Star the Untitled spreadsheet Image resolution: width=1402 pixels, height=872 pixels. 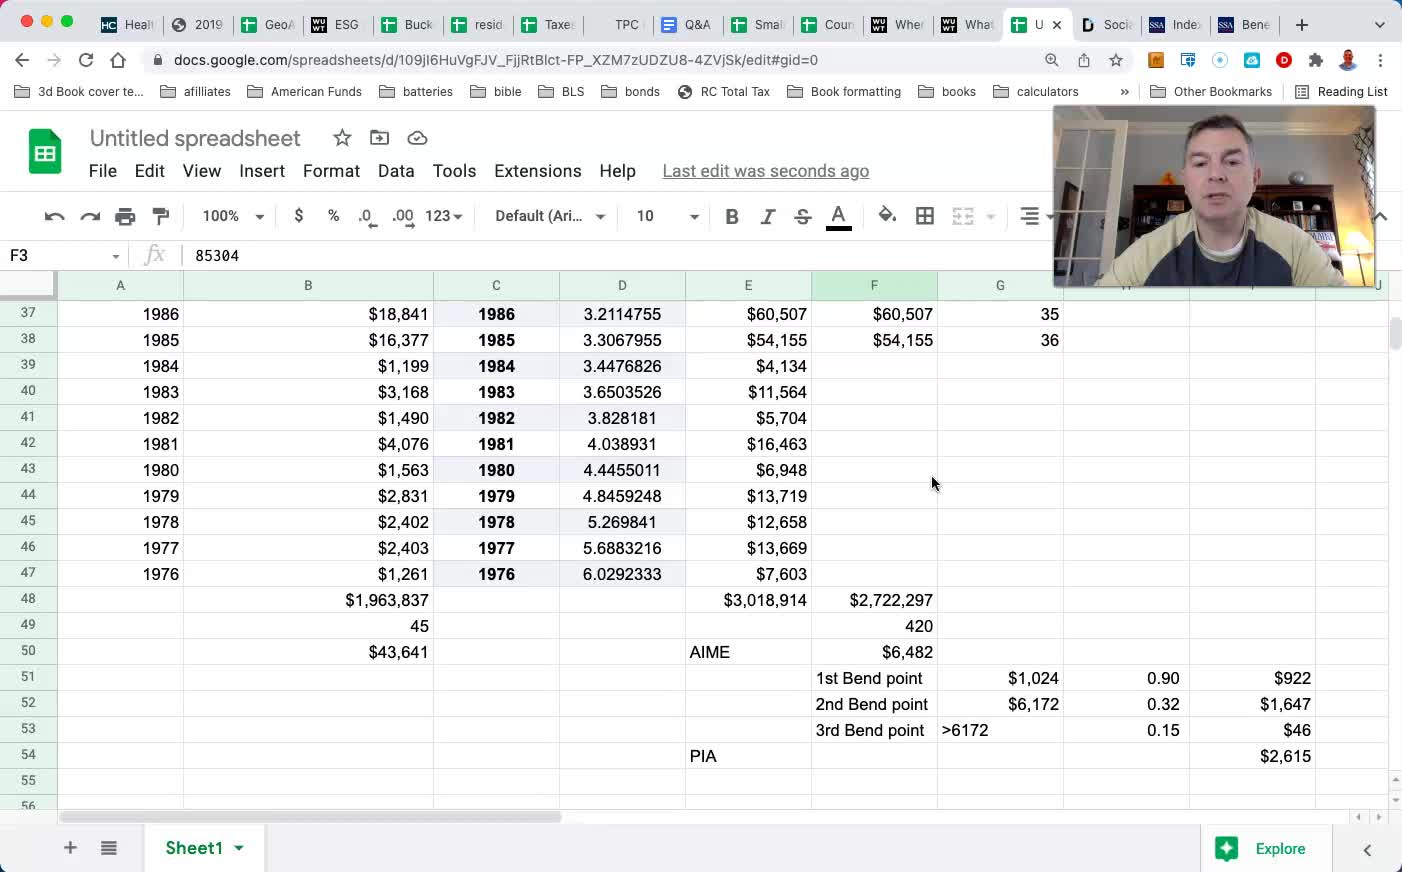pyautogui.click(x=342, y=138)
